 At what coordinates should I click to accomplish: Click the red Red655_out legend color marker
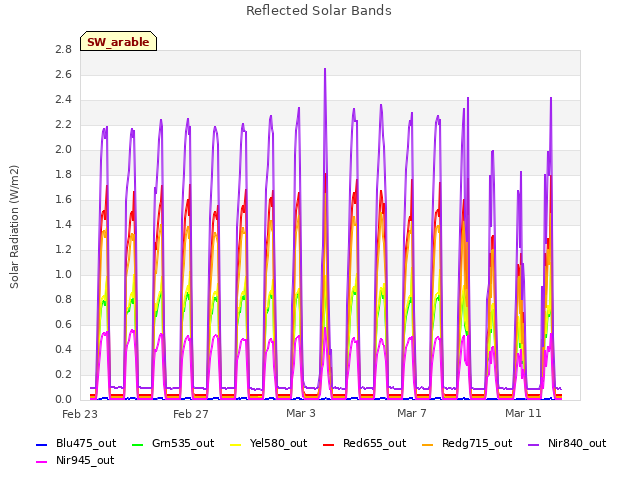[x=329, y=444]
